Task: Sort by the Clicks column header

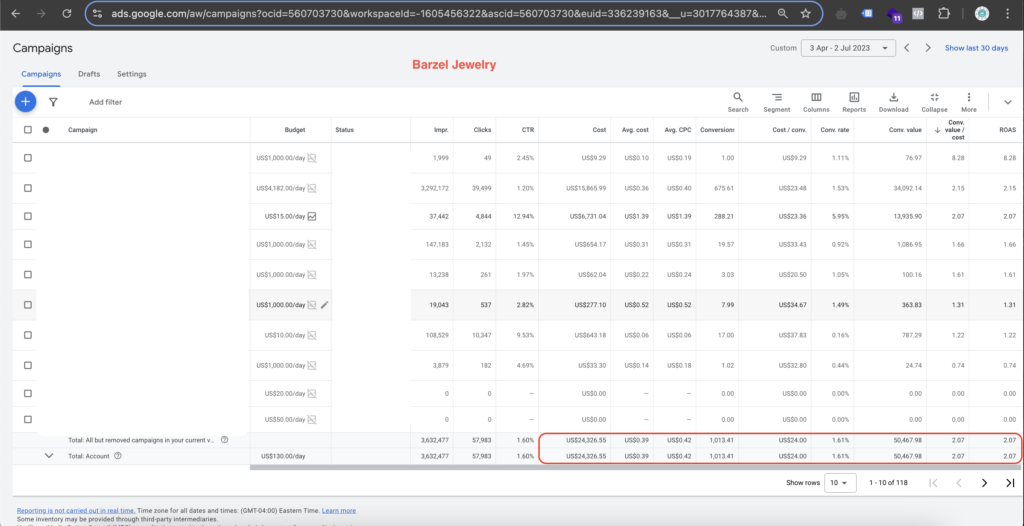Action: click(482, 129)
